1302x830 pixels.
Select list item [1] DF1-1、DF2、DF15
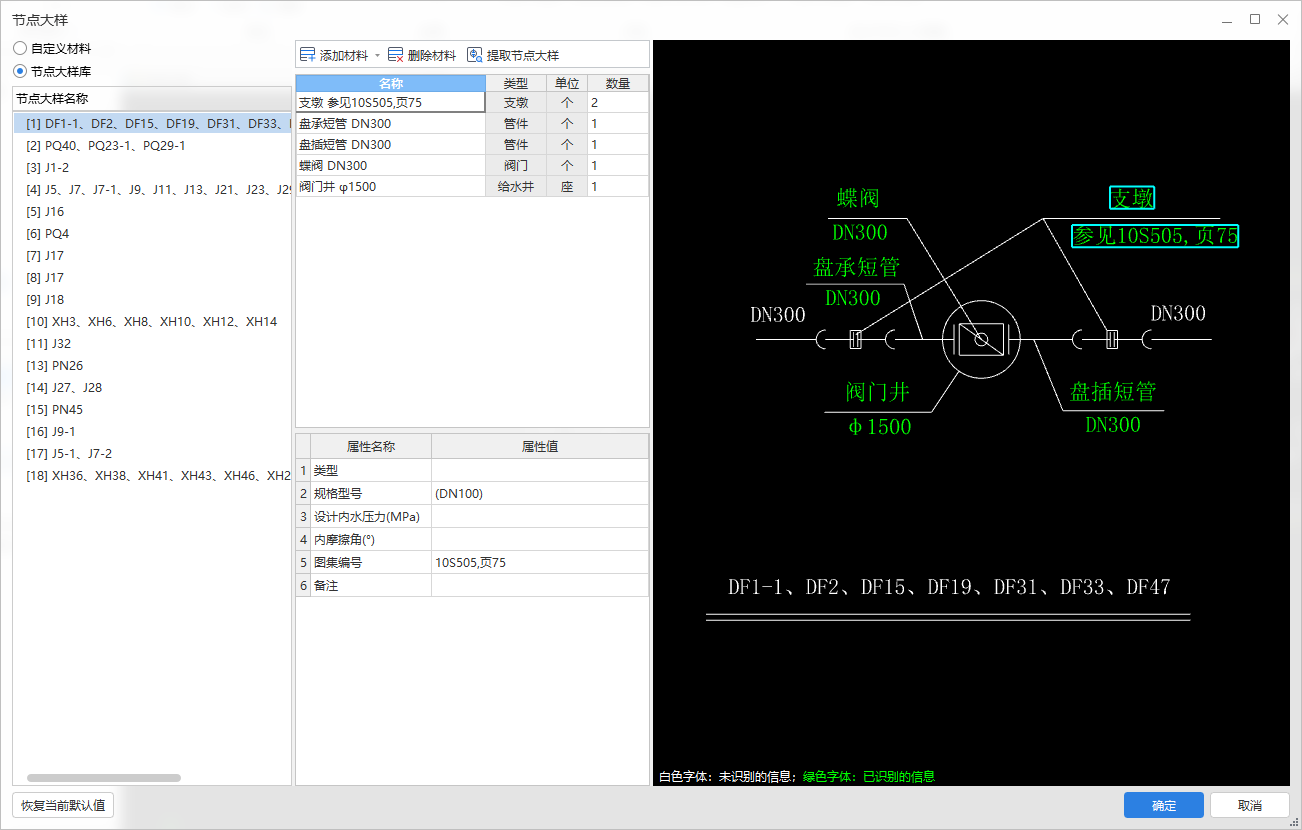(152, 123)
